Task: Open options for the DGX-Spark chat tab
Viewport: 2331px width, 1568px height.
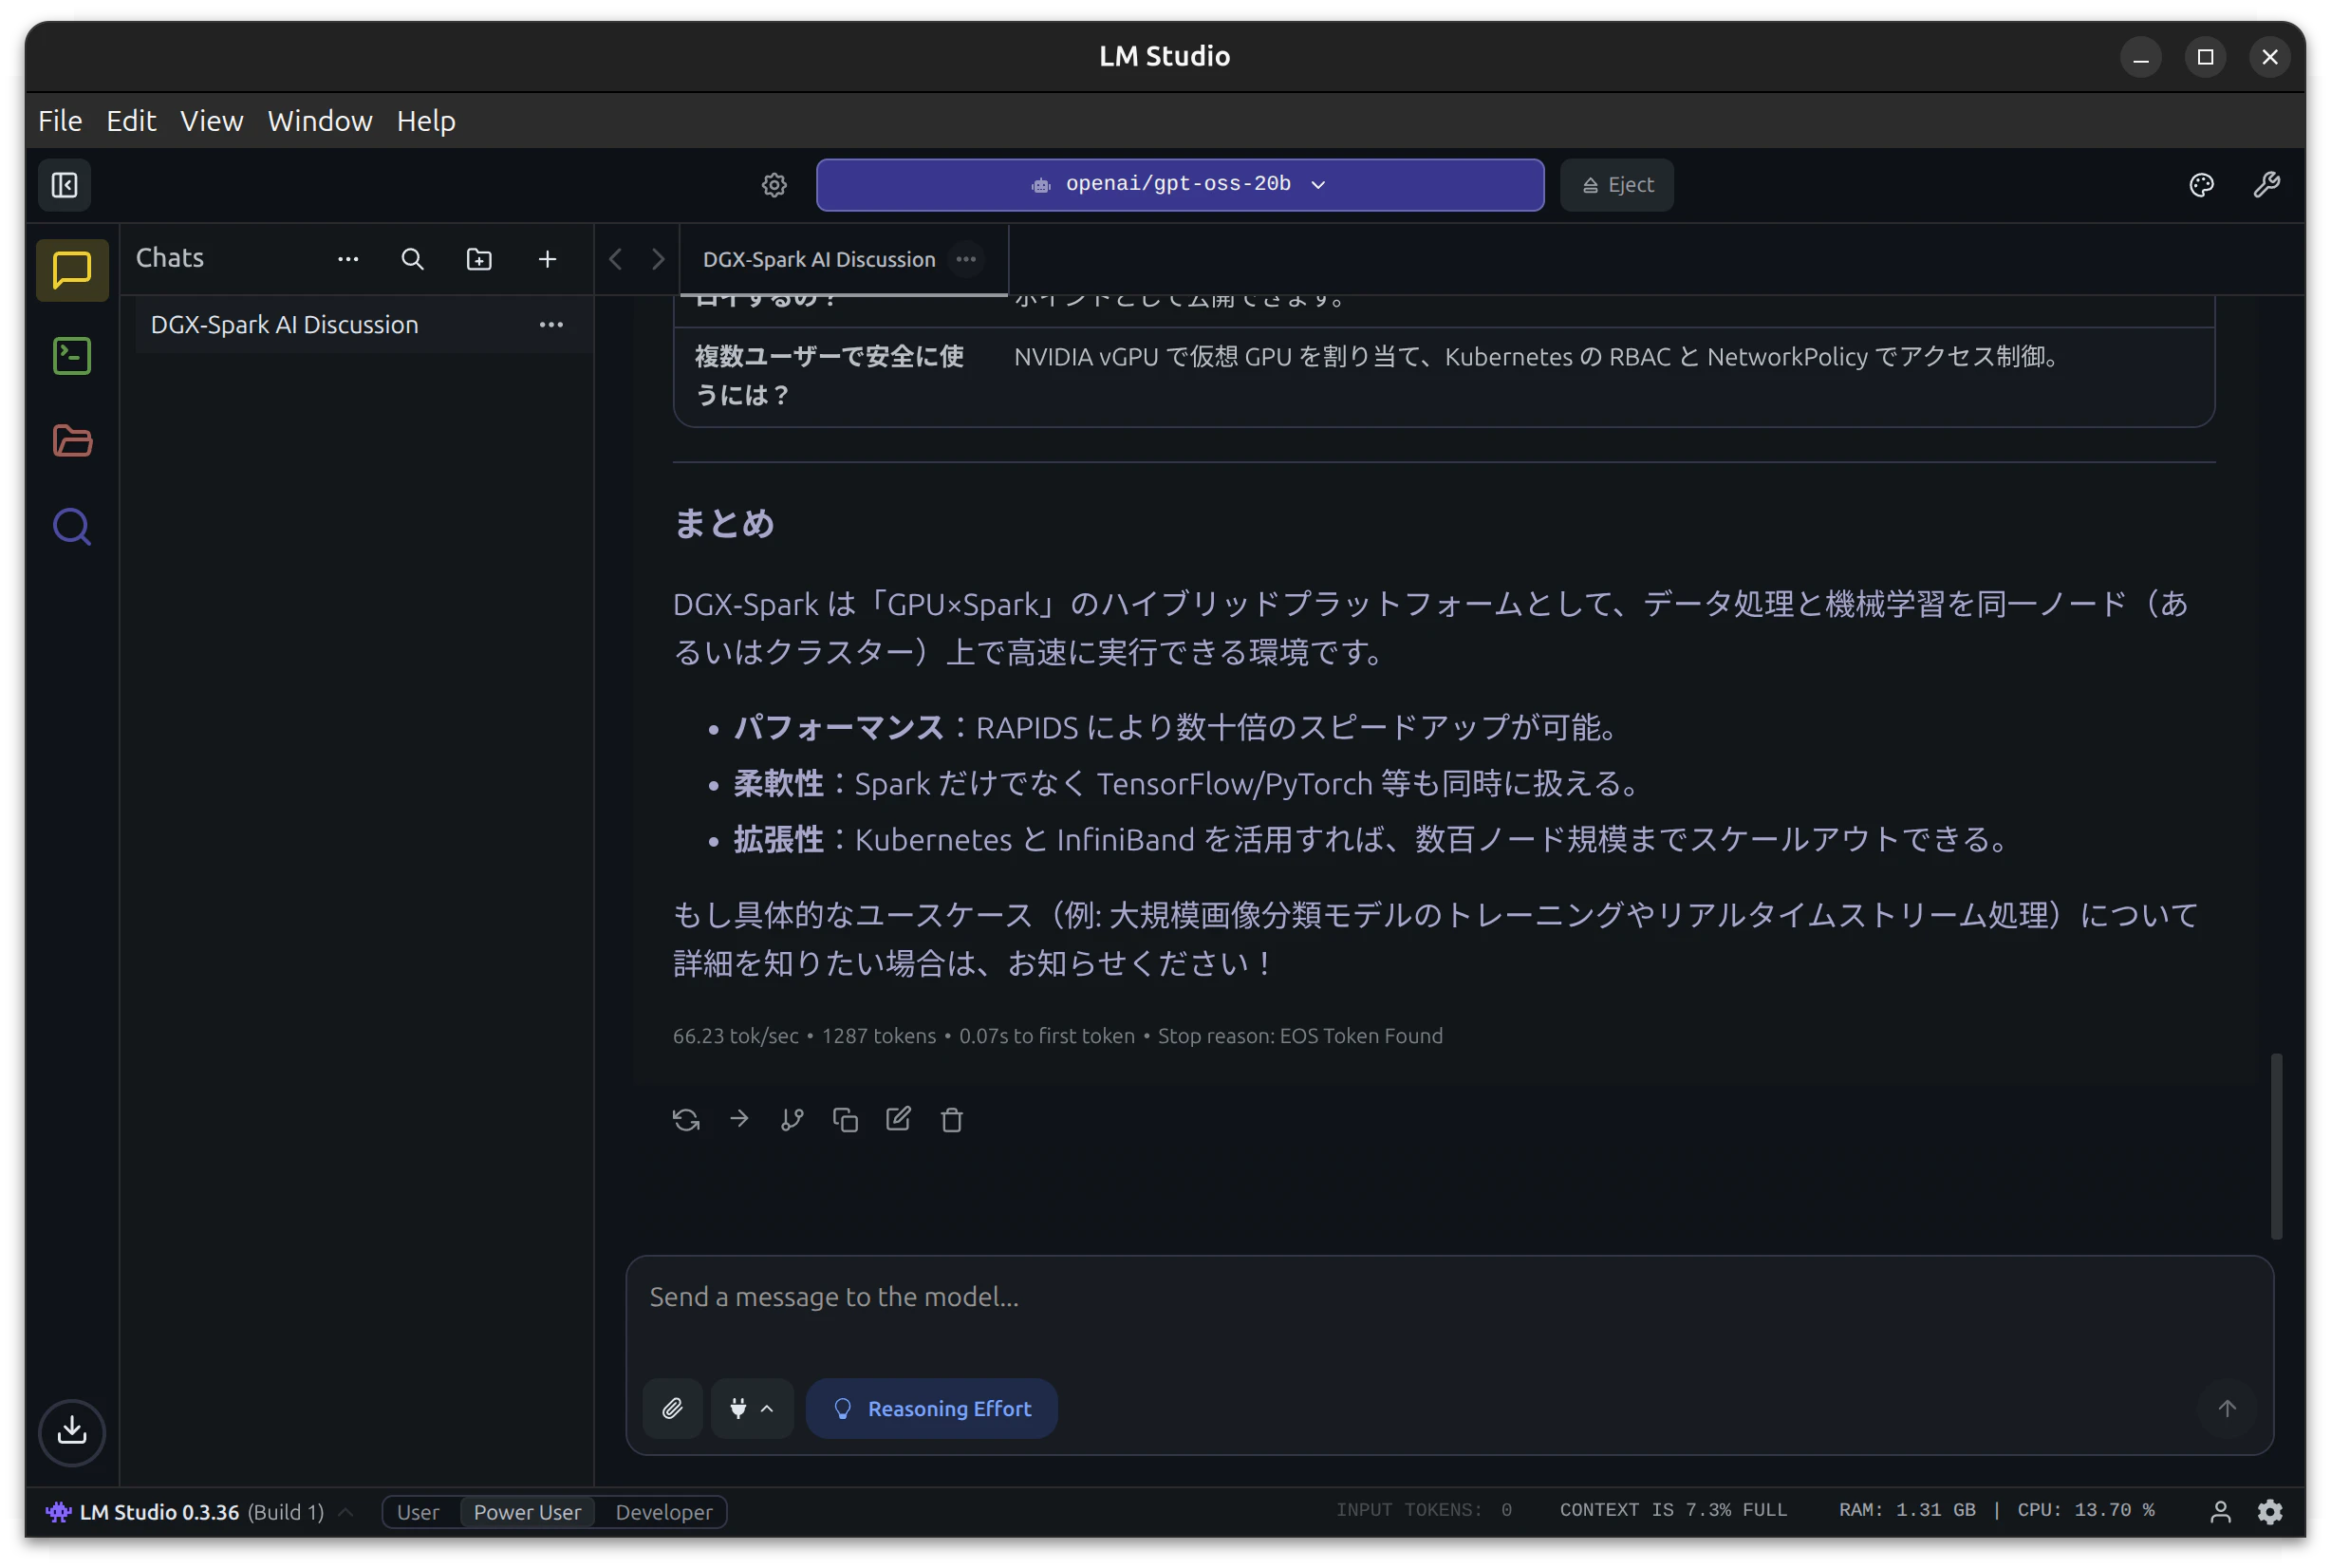Action: point(966,259)
